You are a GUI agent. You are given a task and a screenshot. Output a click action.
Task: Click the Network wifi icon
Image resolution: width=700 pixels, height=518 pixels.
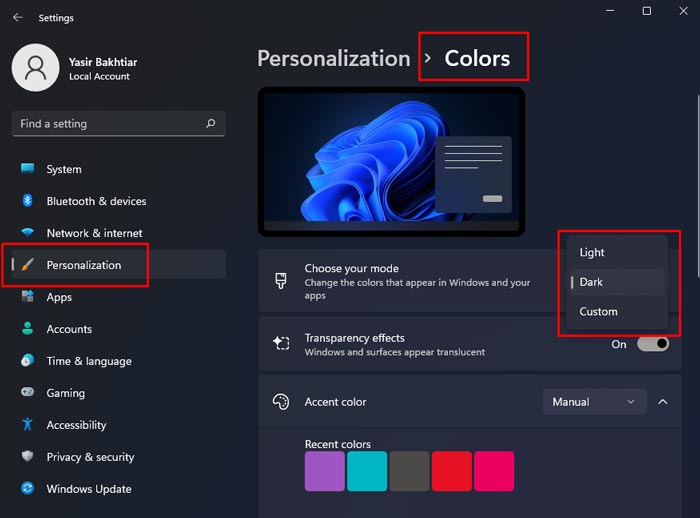click(x=28, y=233)
